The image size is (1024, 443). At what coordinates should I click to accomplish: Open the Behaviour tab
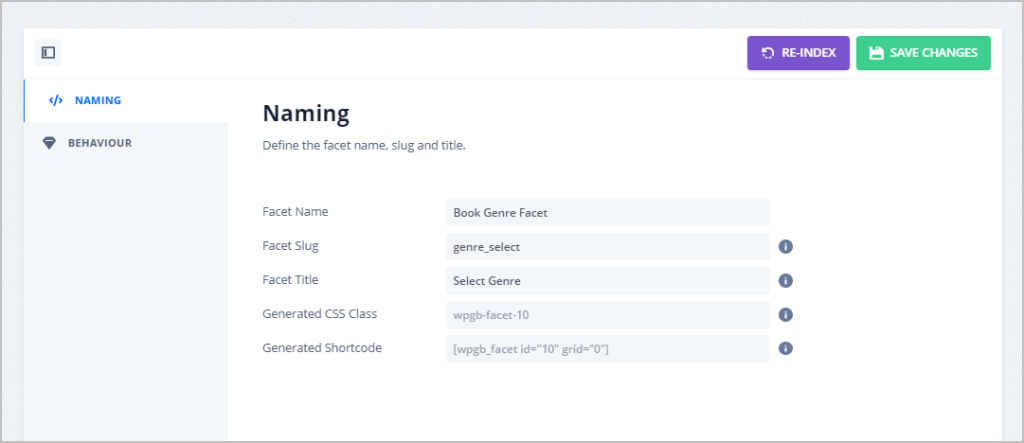click(126, 143)
